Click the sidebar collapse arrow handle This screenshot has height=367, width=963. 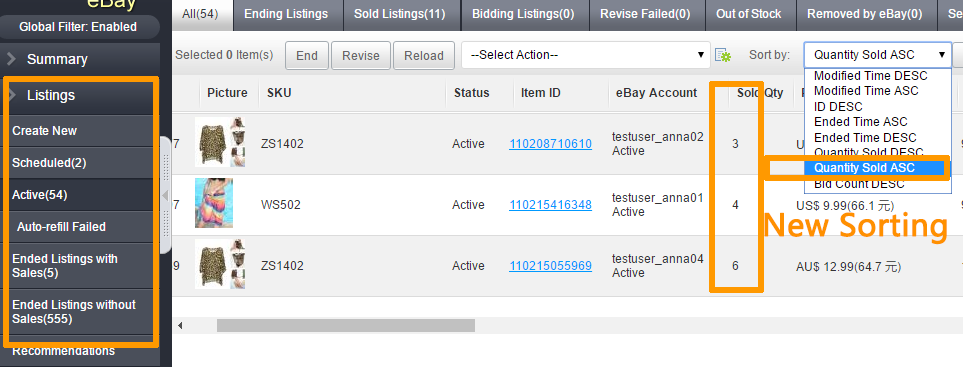pyautogui.click(x=165, y=195)
